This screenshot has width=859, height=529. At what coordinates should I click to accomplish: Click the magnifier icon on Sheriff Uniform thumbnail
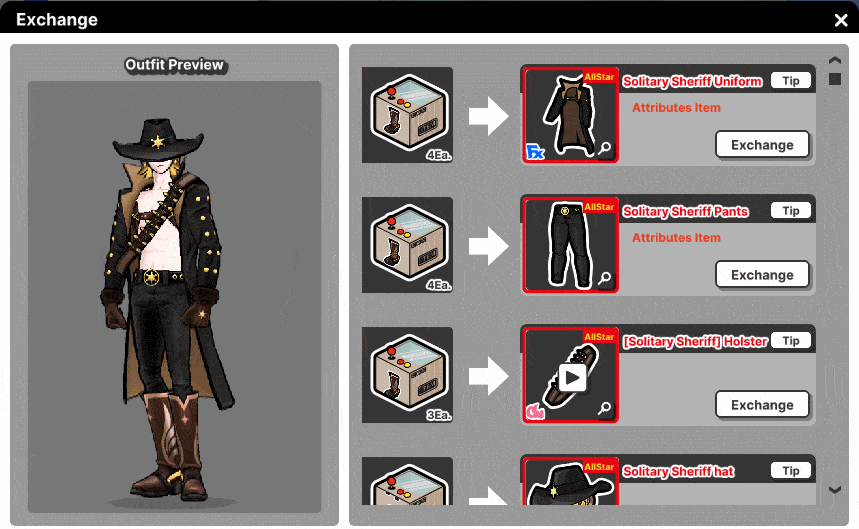(604, 148)
